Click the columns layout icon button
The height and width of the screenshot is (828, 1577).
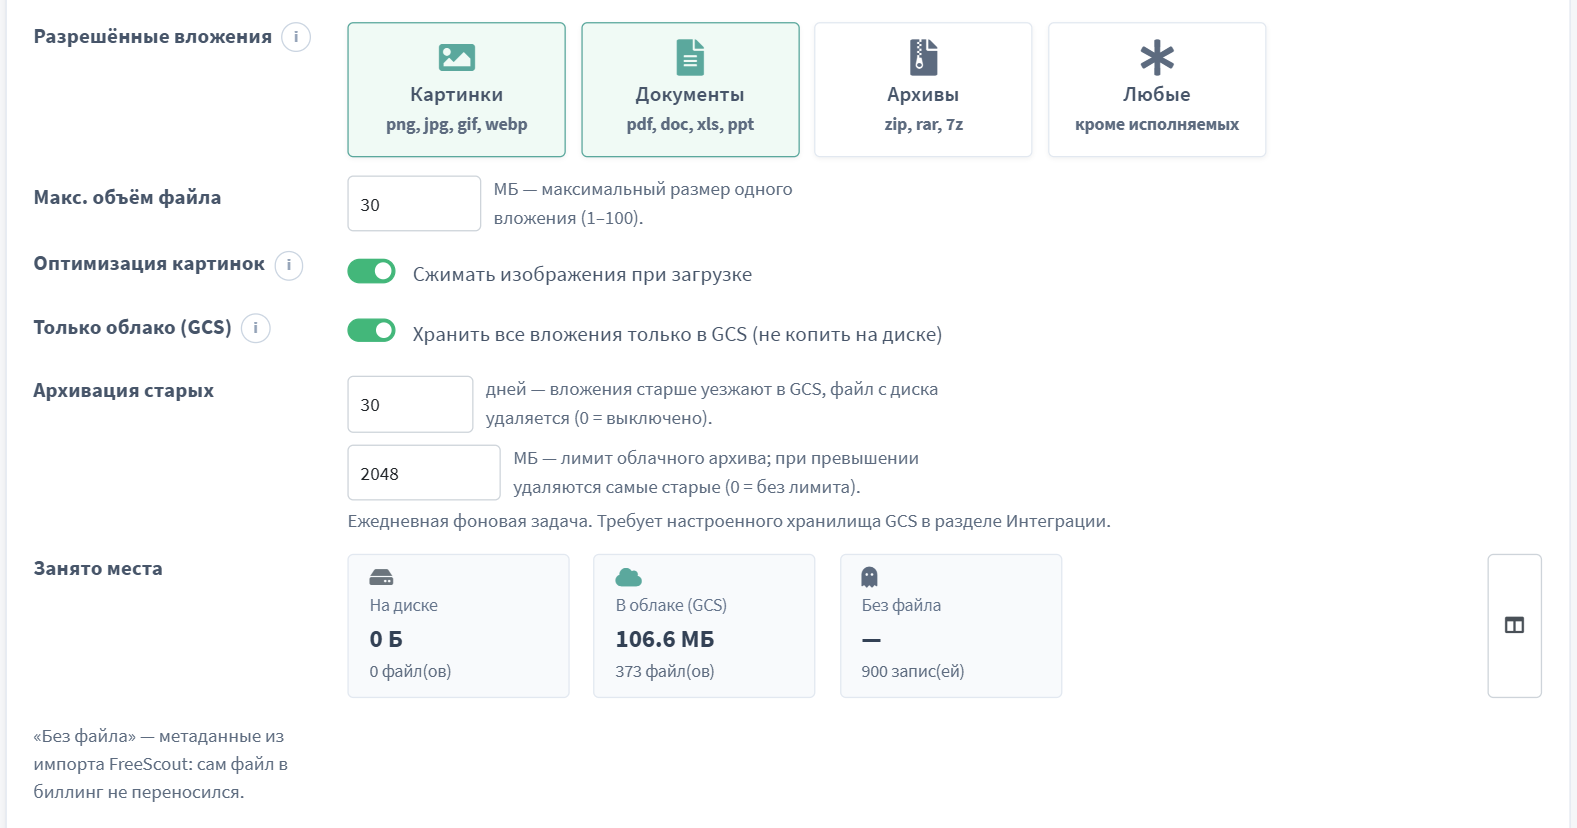pos(1514,625)
